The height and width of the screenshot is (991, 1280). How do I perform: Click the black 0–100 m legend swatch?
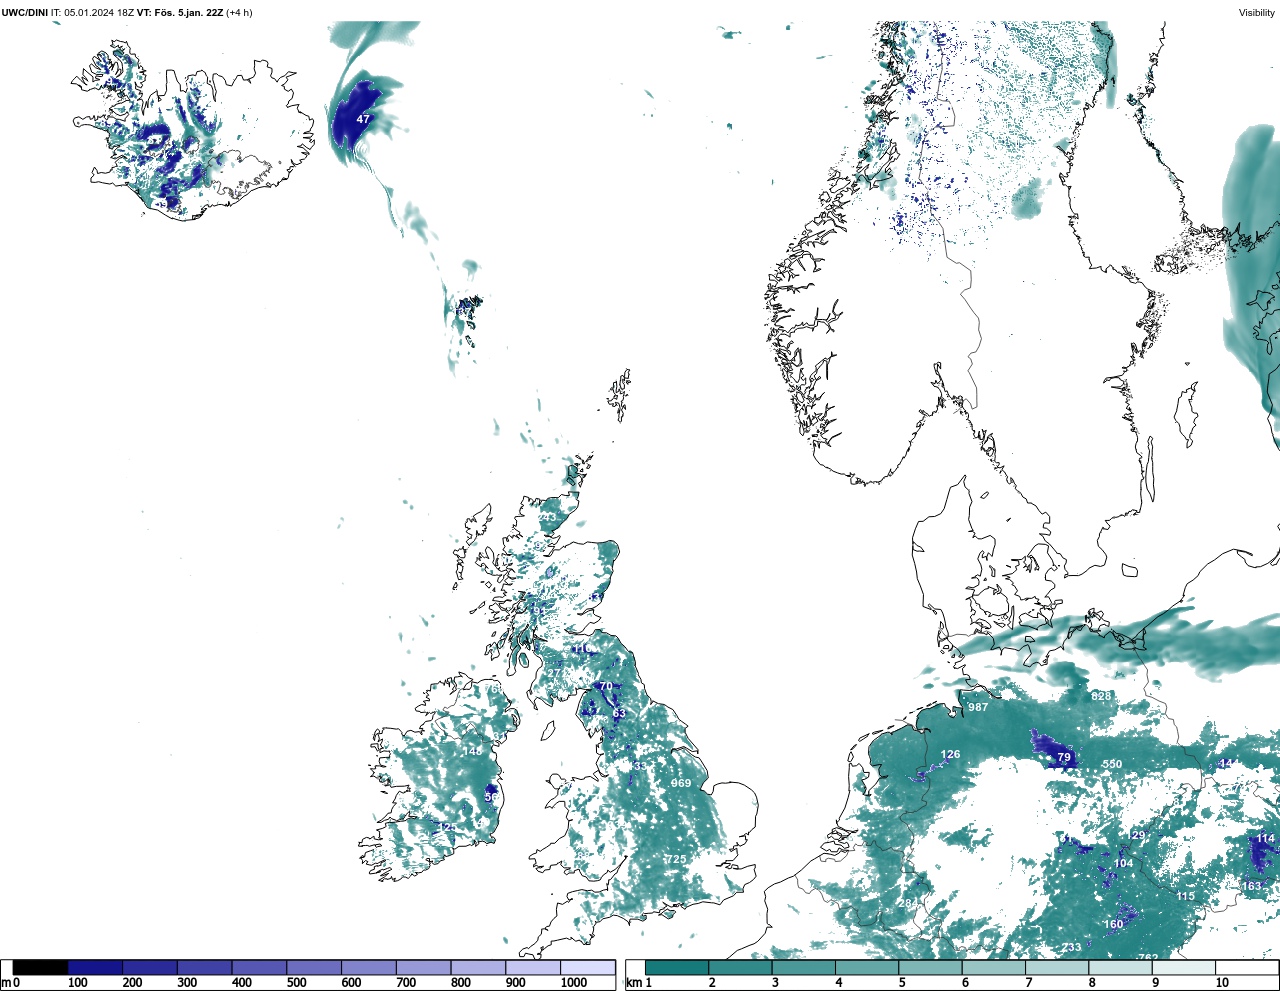click(x=41, y=967)
